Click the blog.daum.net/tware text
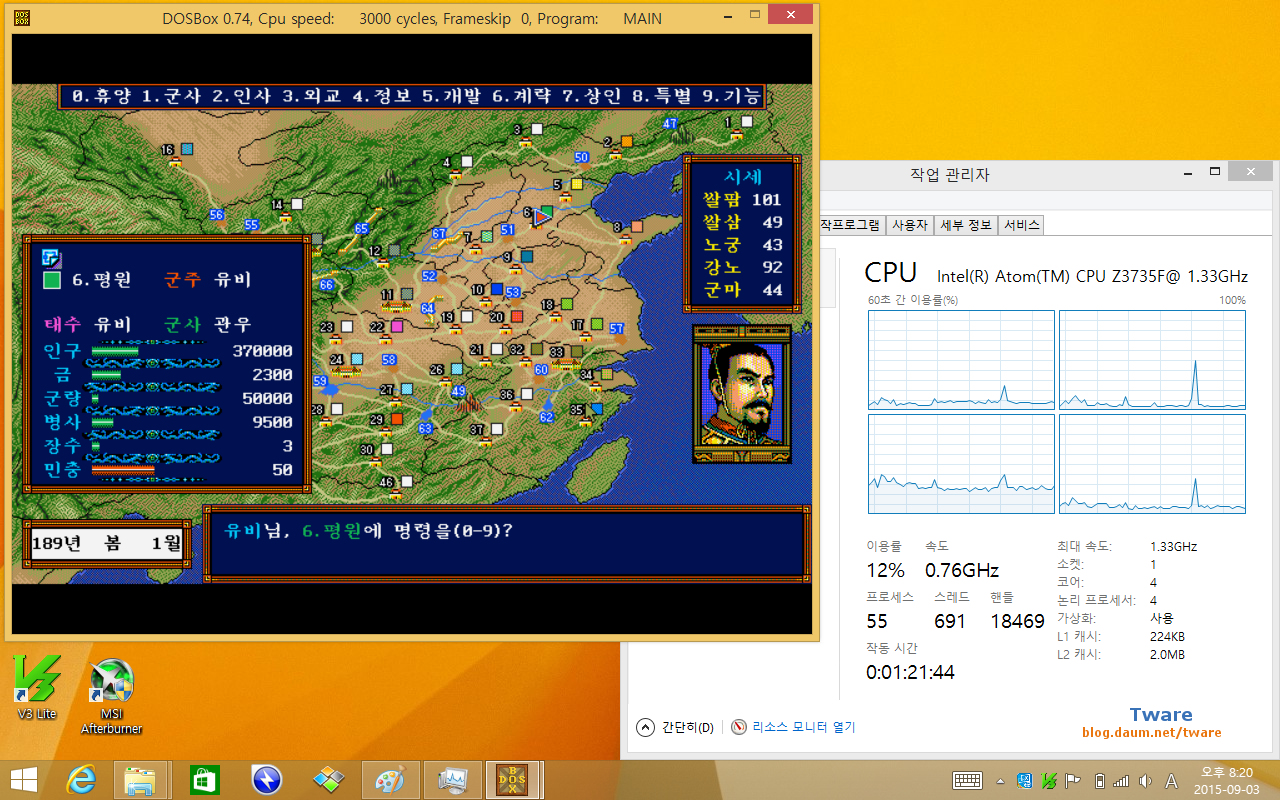1280x800 pixels. tap(1152, 733)
